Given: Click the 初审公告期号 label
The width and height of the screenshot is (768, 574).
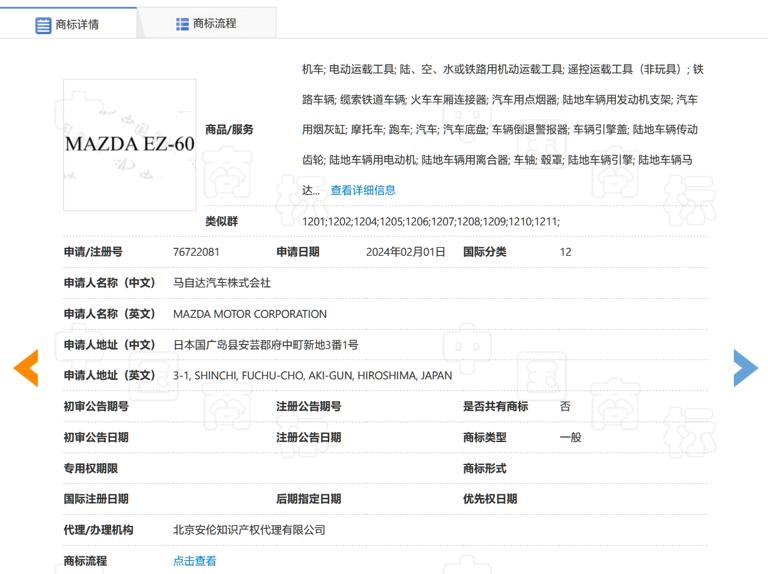Looking at the screenshot, I should tap(96, 407).
